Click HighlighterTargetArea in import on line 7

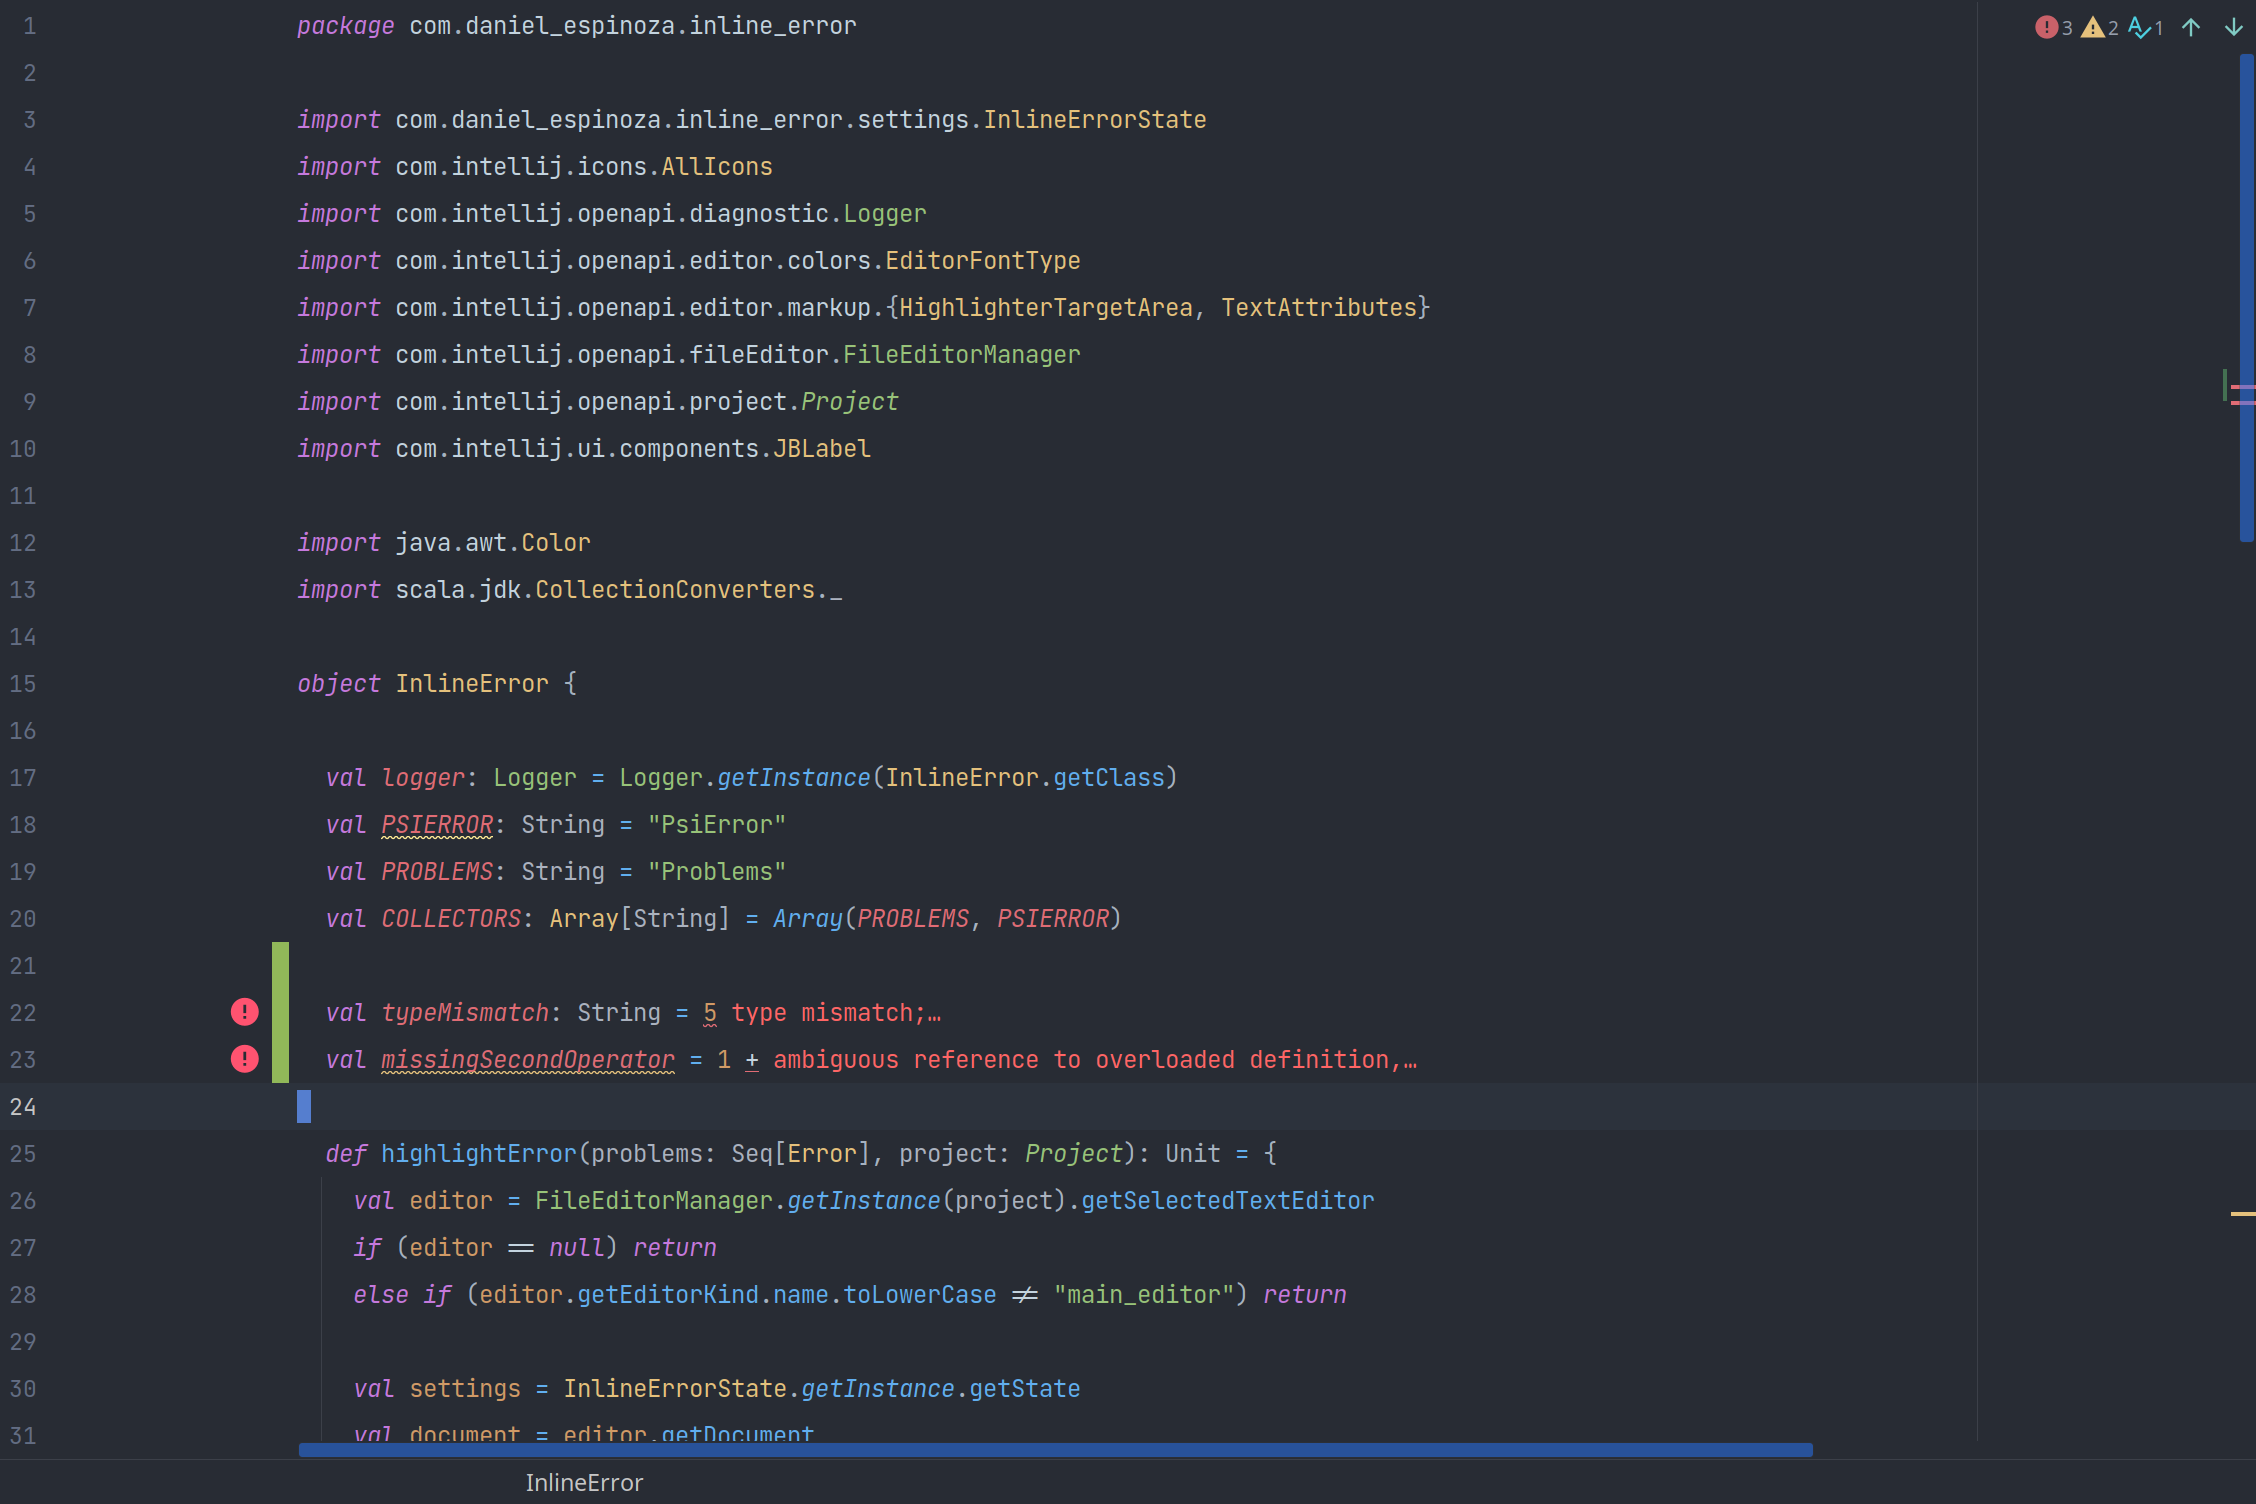pos(1046,308)
